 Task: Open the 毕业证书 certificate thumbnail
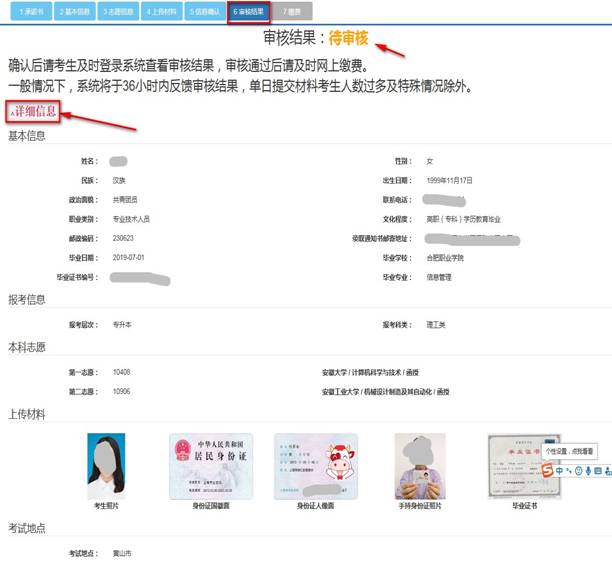pyautogui.click(x=517, y=466)
